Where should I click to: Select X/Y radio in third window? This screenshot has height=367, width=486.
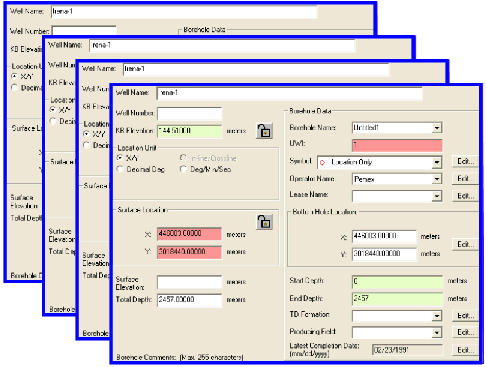(86, 134)
